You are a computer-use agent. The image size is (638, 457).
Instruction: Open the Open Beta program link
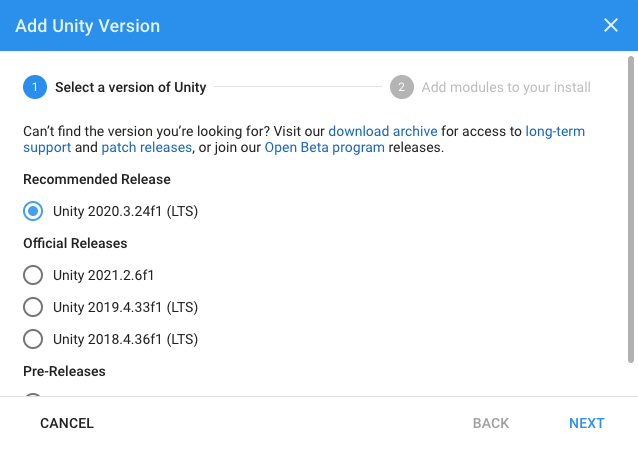(x=324, y=147)
